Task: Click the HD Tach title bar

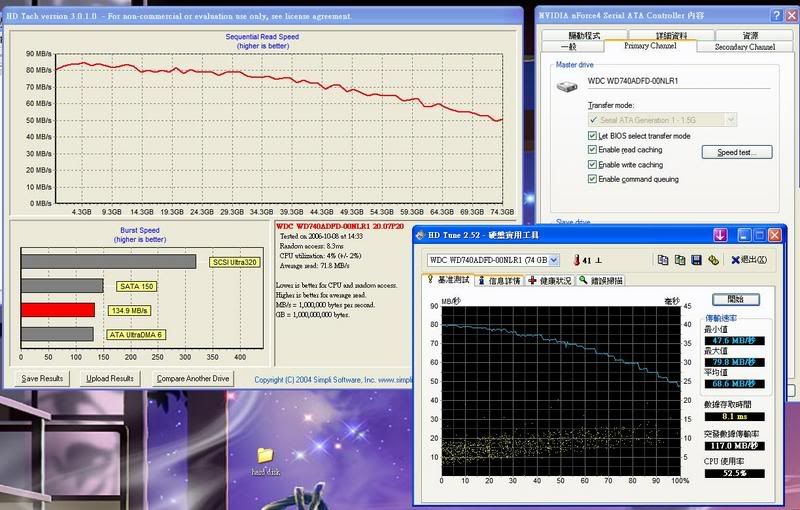Action: click(x=263, y=16)
